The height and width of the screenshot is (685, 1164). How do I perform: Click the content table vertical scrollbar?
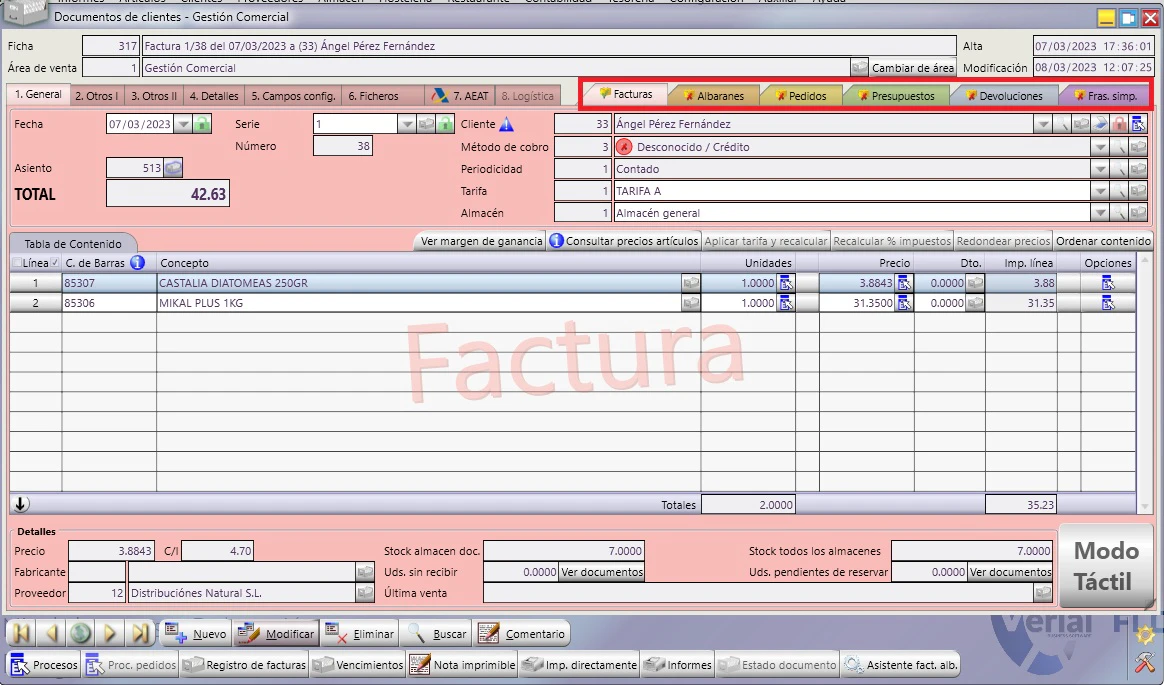coord(1145,382)
